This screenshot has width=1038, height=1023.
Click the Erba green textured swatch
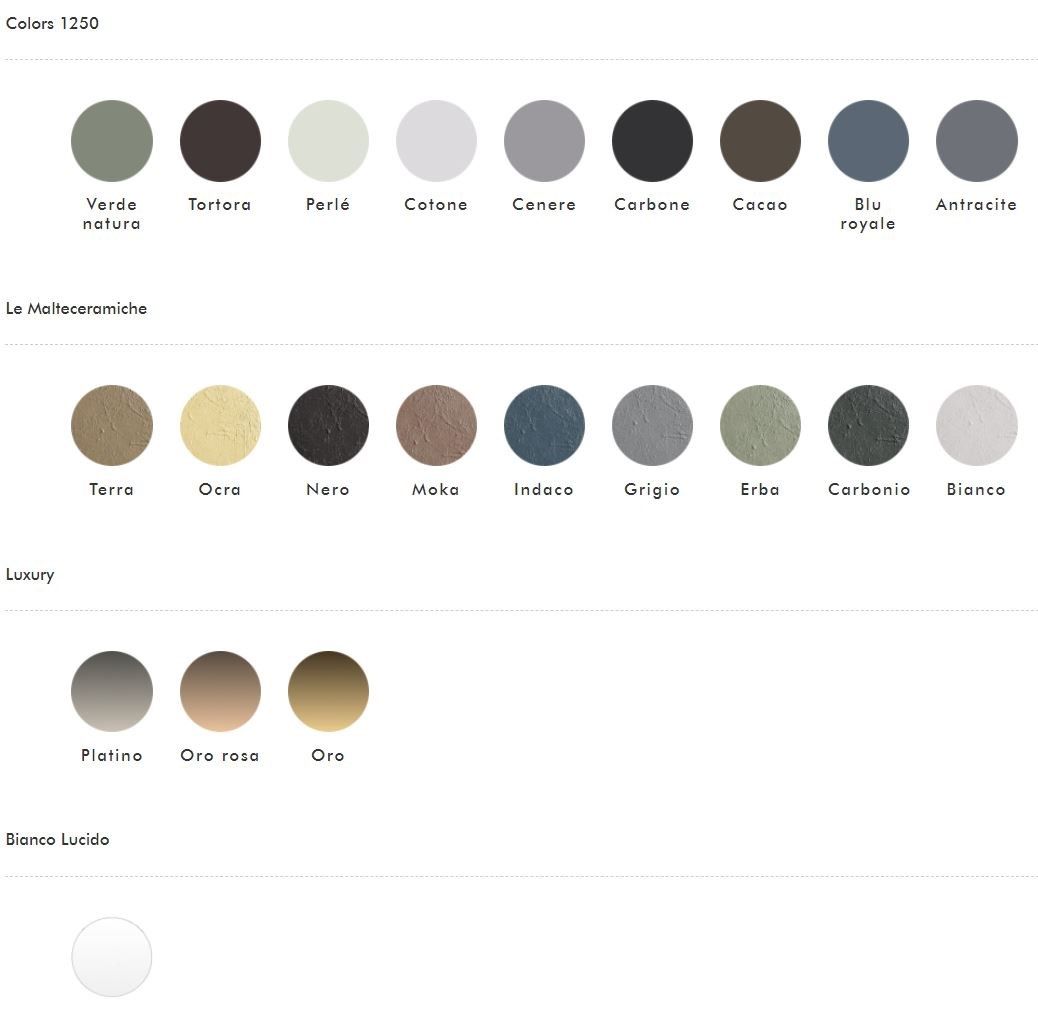(760, 426)
